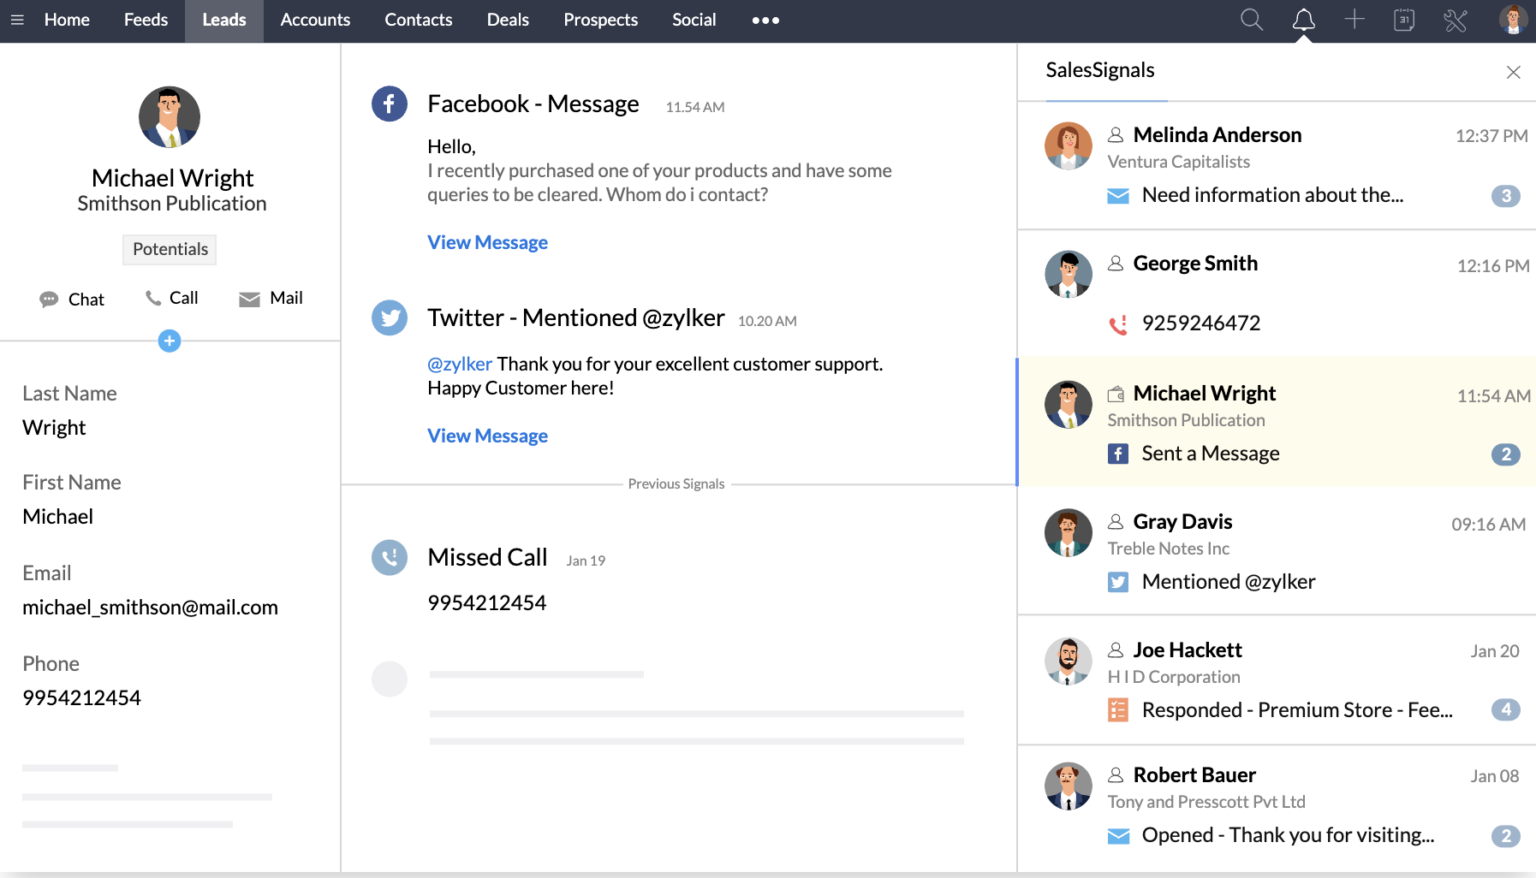
Task: Open the hamburger menu icon
Action: coord(17,20)
